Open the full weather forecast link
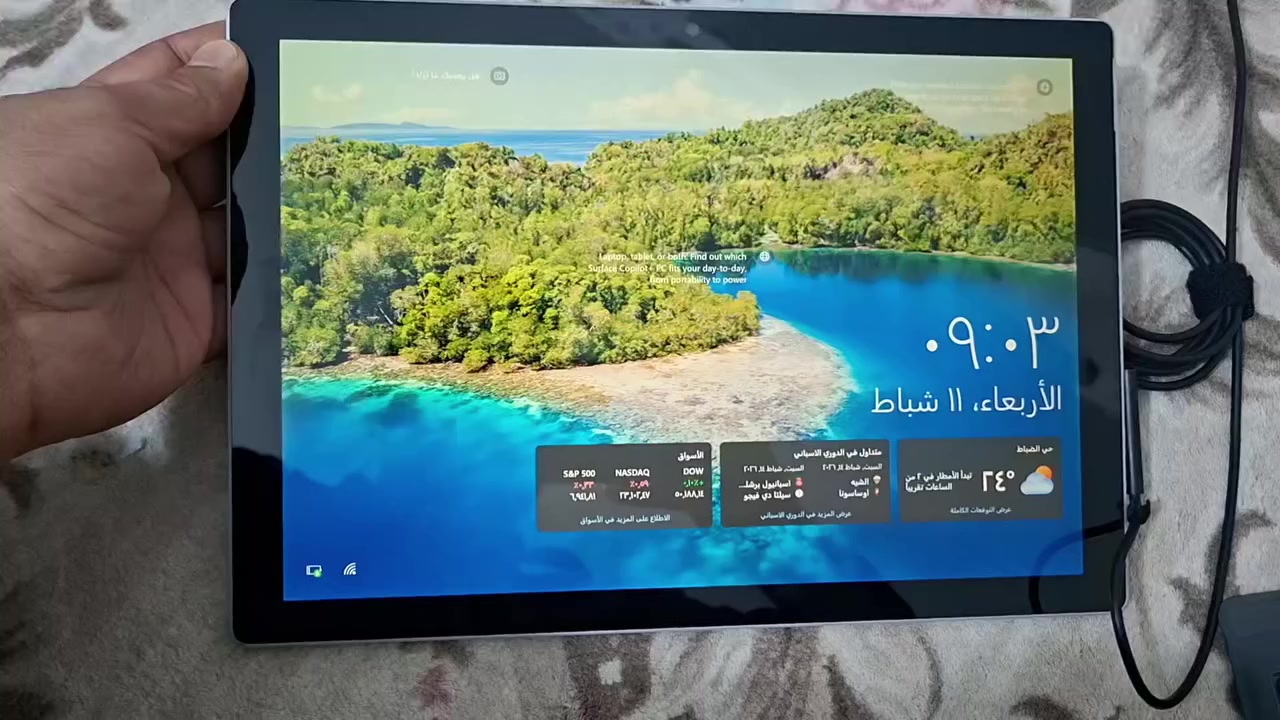1280x720 pixels. click(x=980, y=510)
